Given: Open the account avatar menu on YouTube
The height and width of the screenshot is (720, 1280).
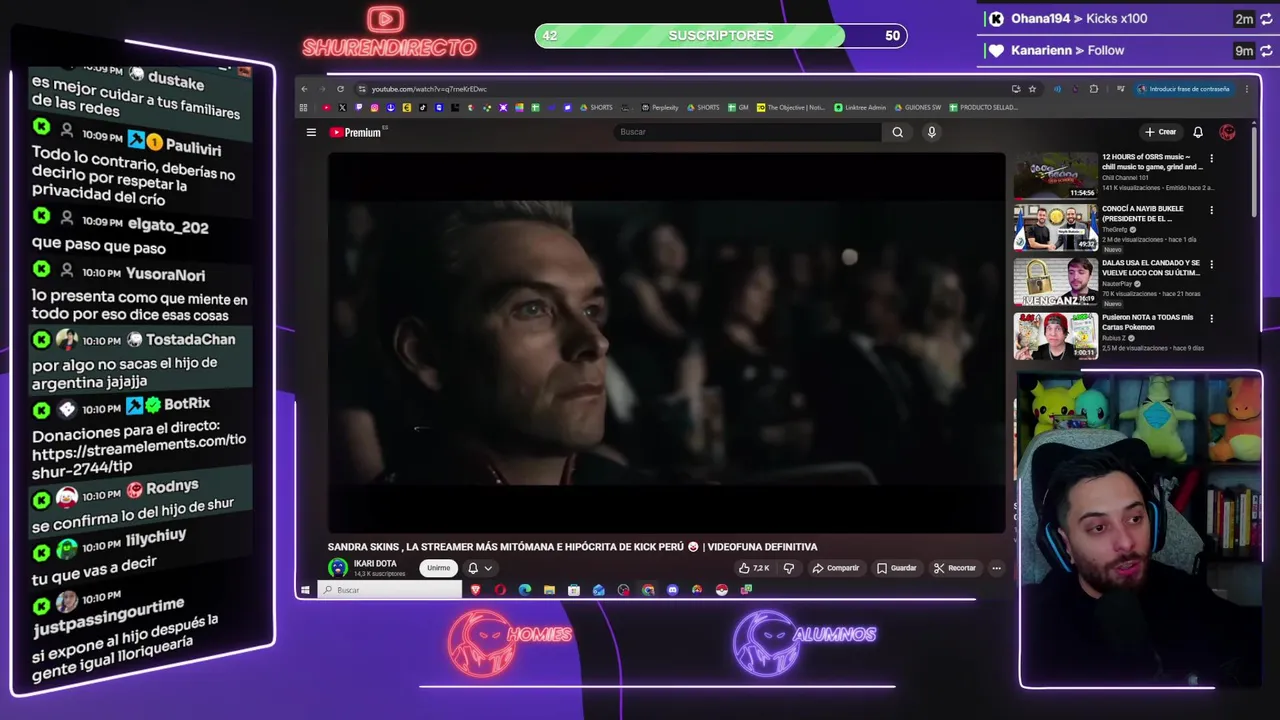Looking at the screenshot, I should pos(1227,132).
